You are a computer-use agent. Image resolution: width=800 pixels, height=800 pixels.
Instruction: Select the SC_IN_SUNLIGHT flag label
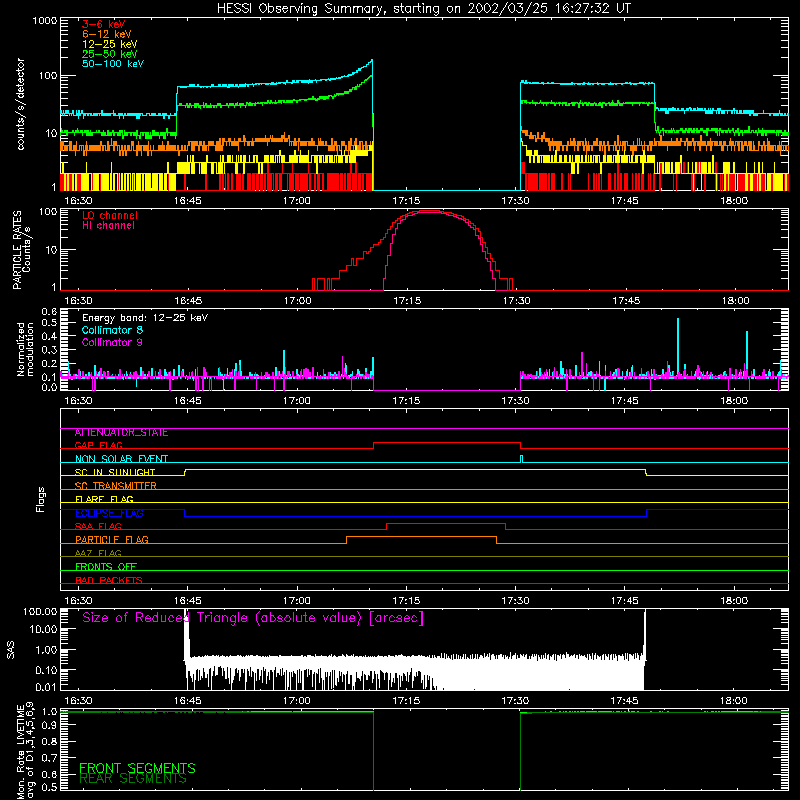(115, 472)
